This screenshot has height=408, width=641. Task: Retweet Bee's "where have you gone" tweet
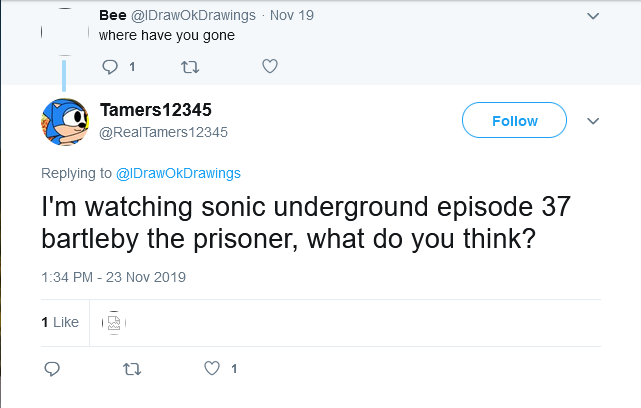[188, 67]
